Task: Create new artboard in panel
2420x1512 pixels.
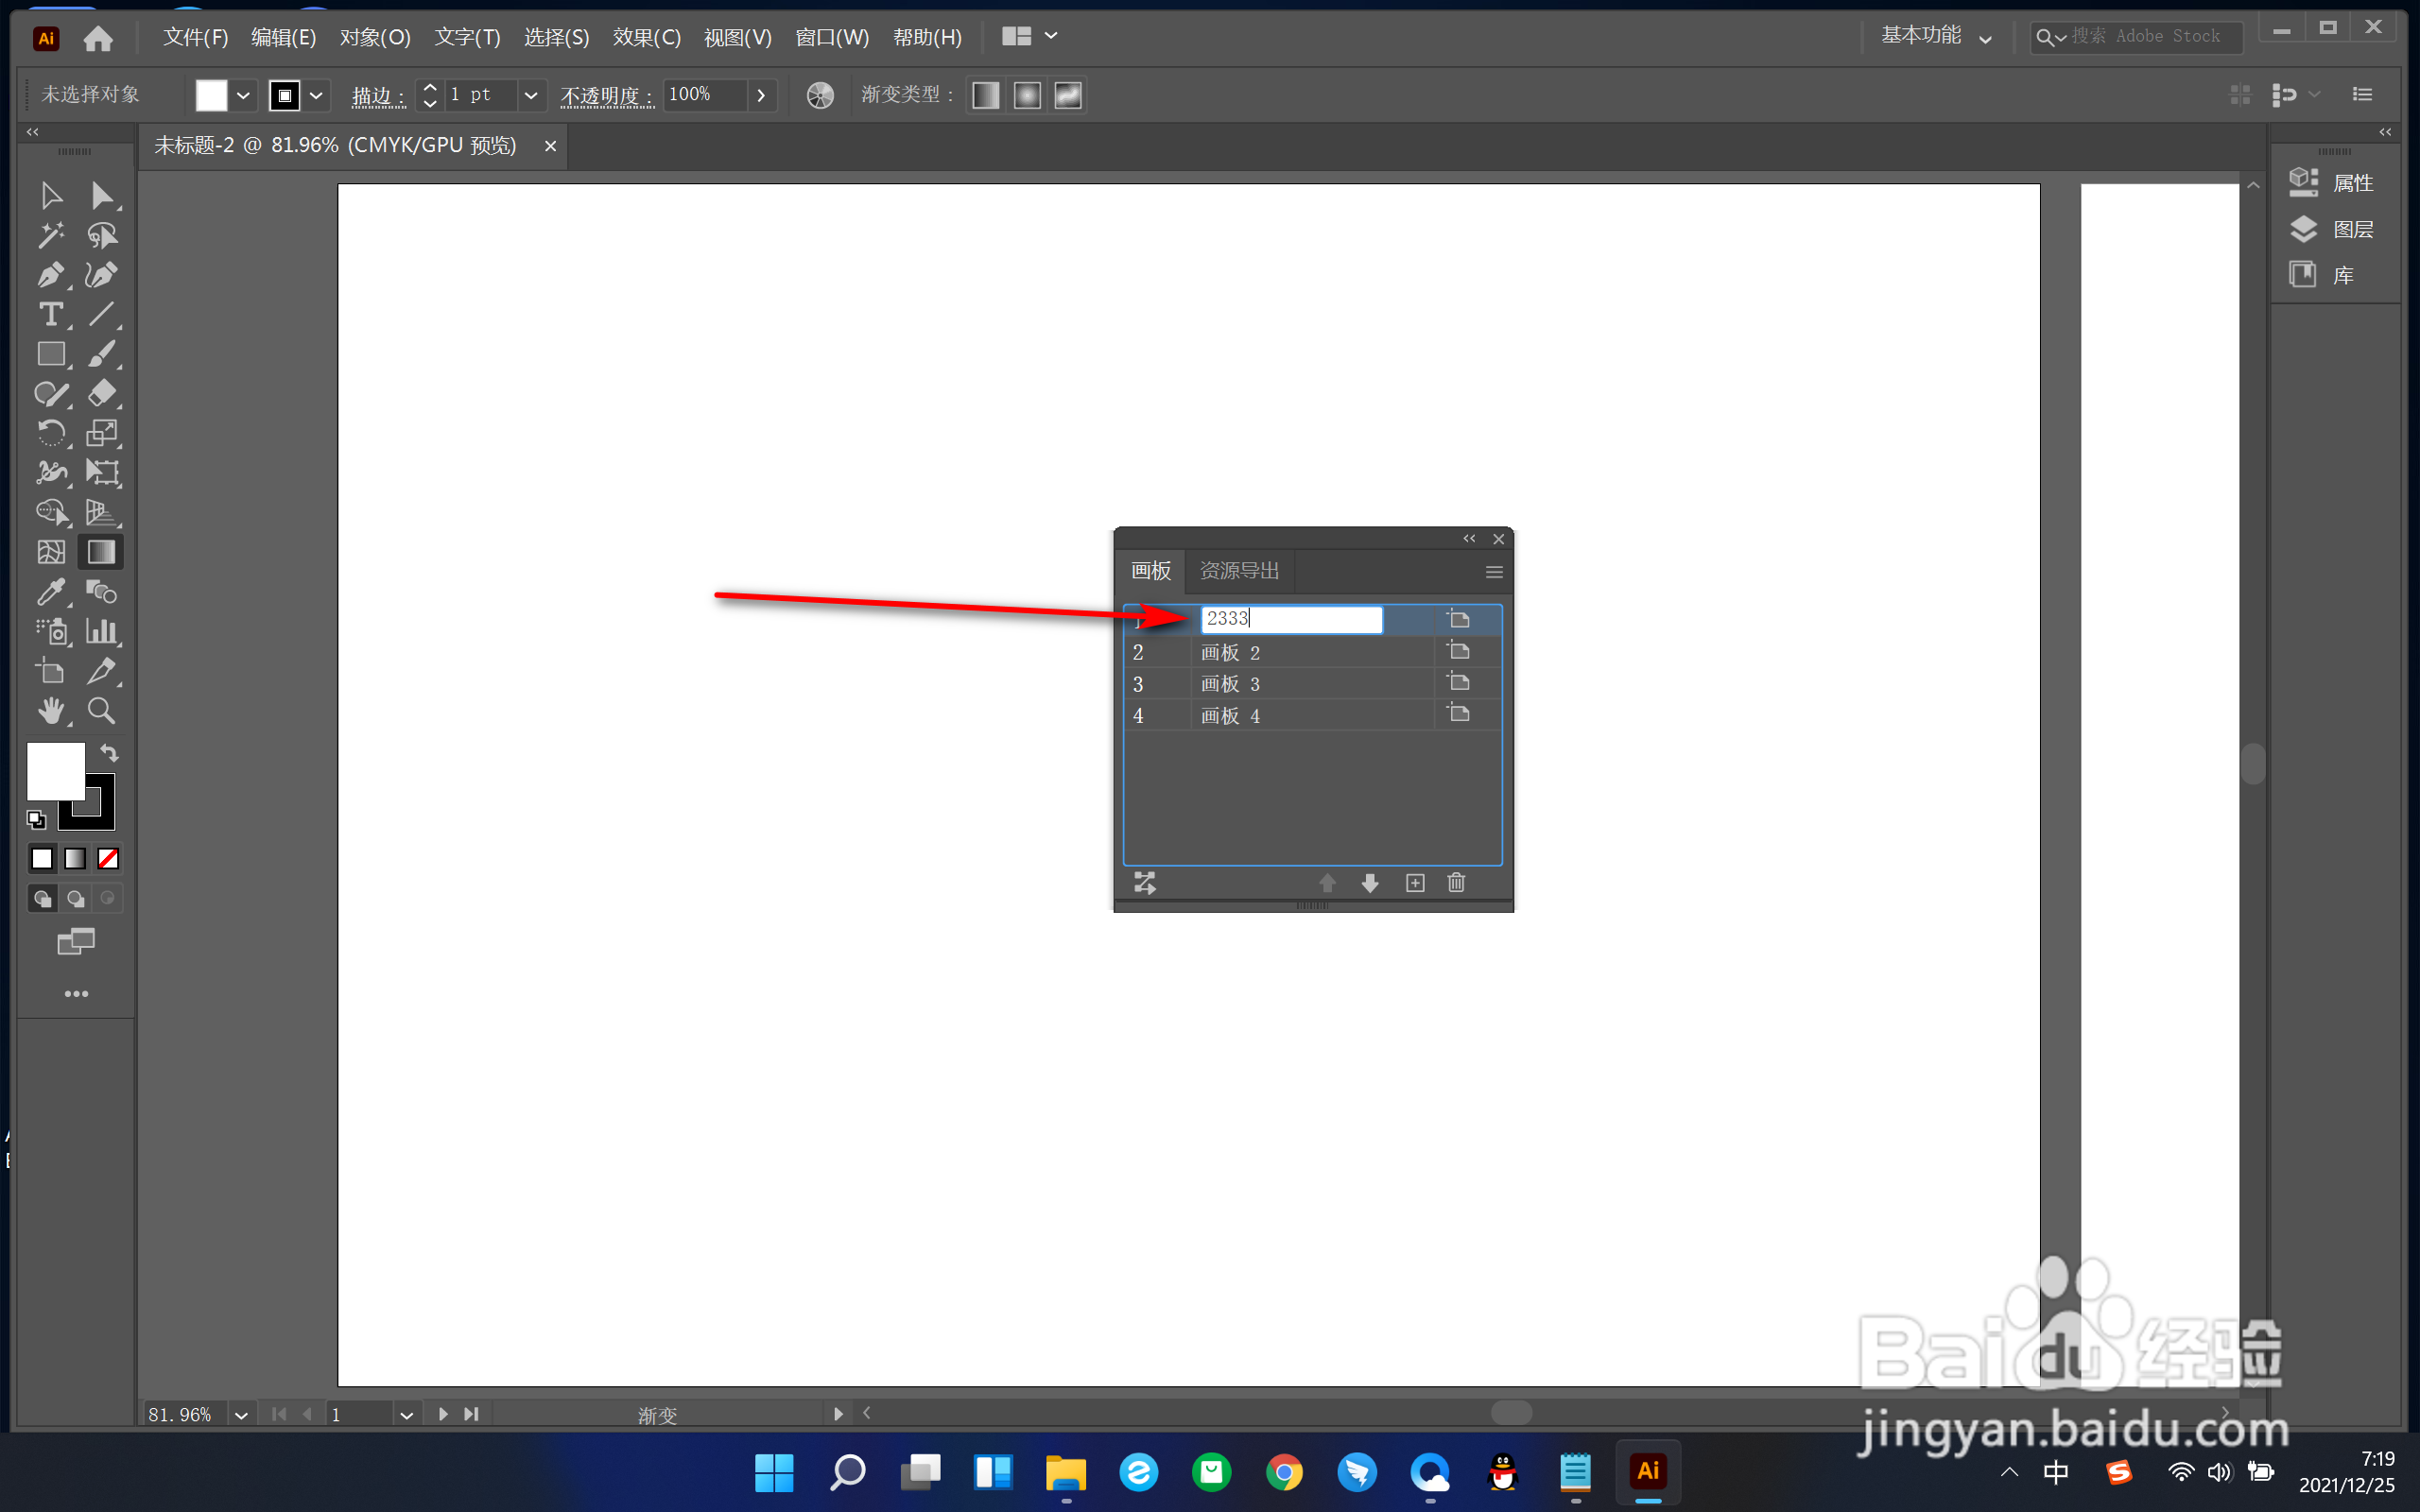Action: (x=1415, y=883)
